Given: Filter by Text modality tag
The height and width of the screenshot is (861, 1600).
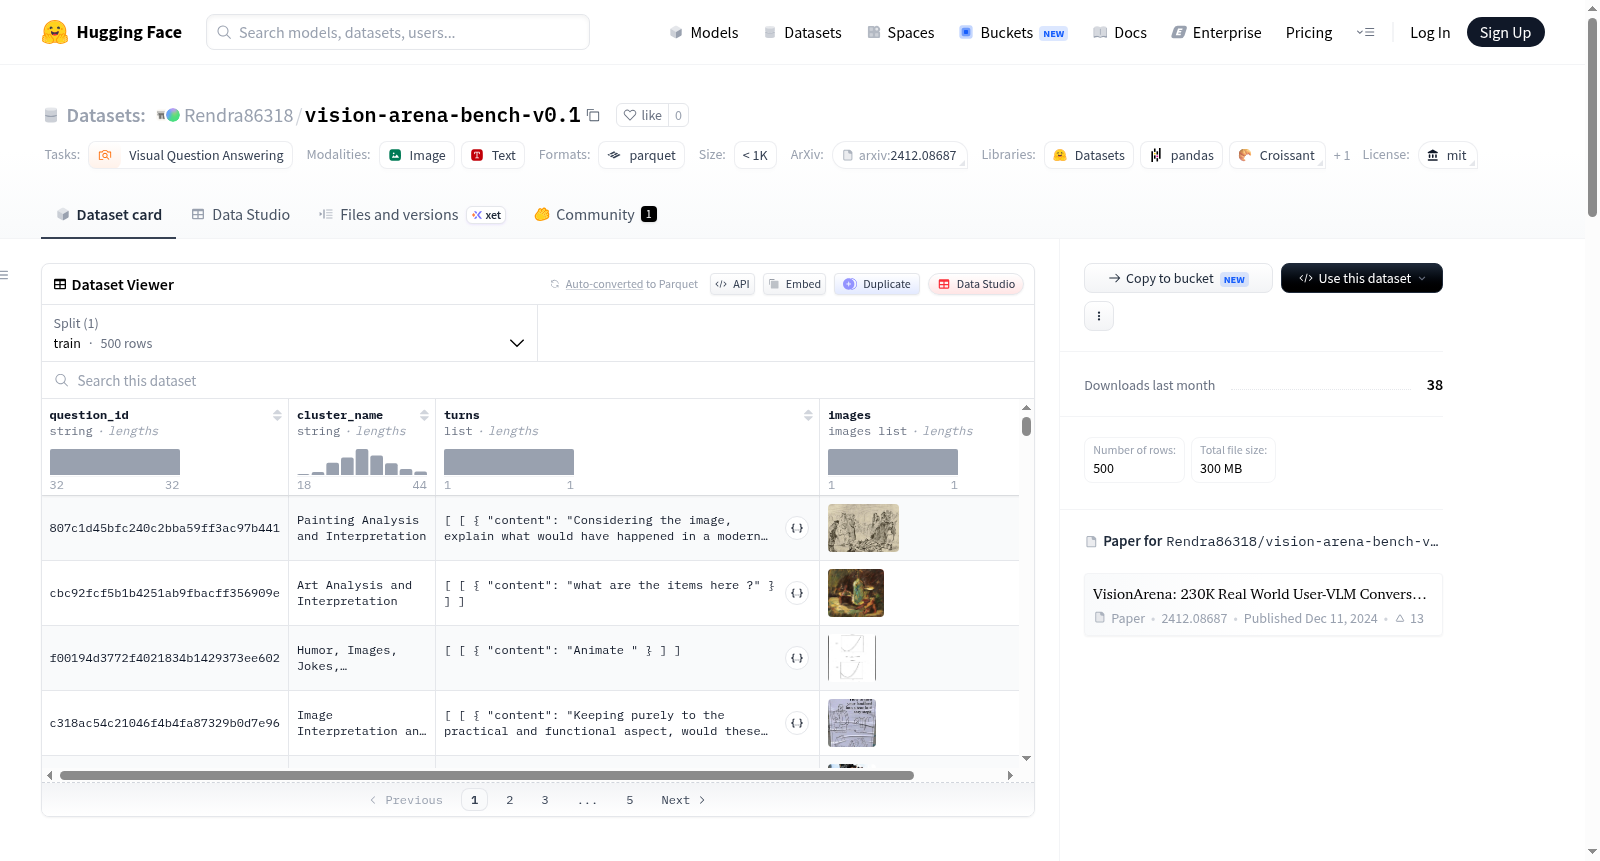Looking at the screenshot, I should pos(493,155).
